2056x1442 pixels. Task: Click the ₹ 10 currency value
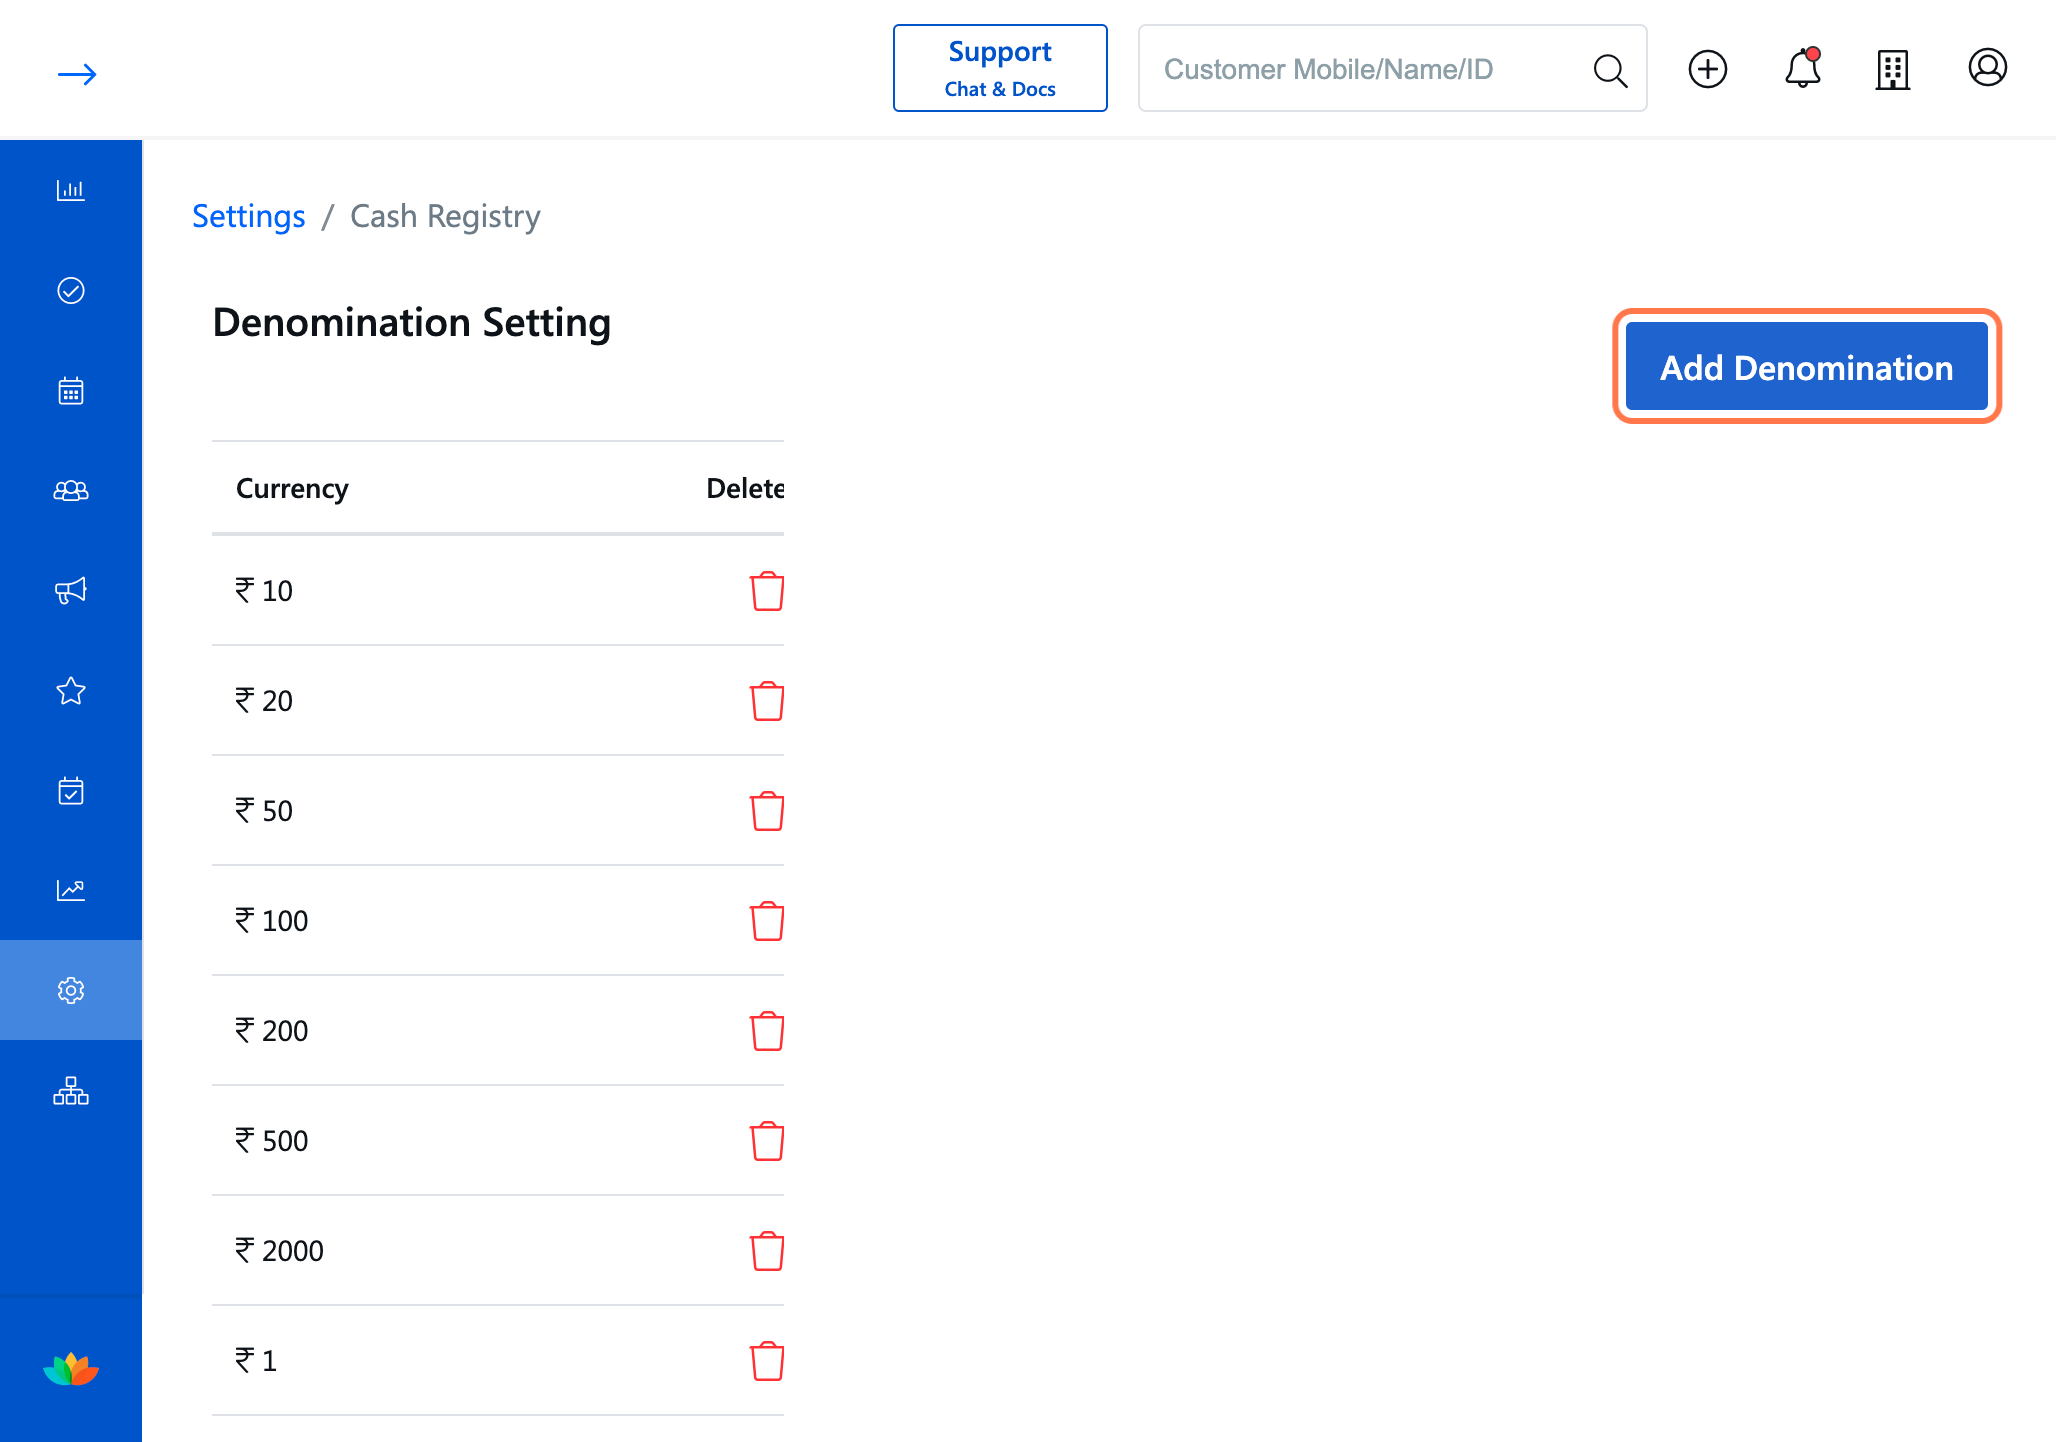[x=264, y=591]
